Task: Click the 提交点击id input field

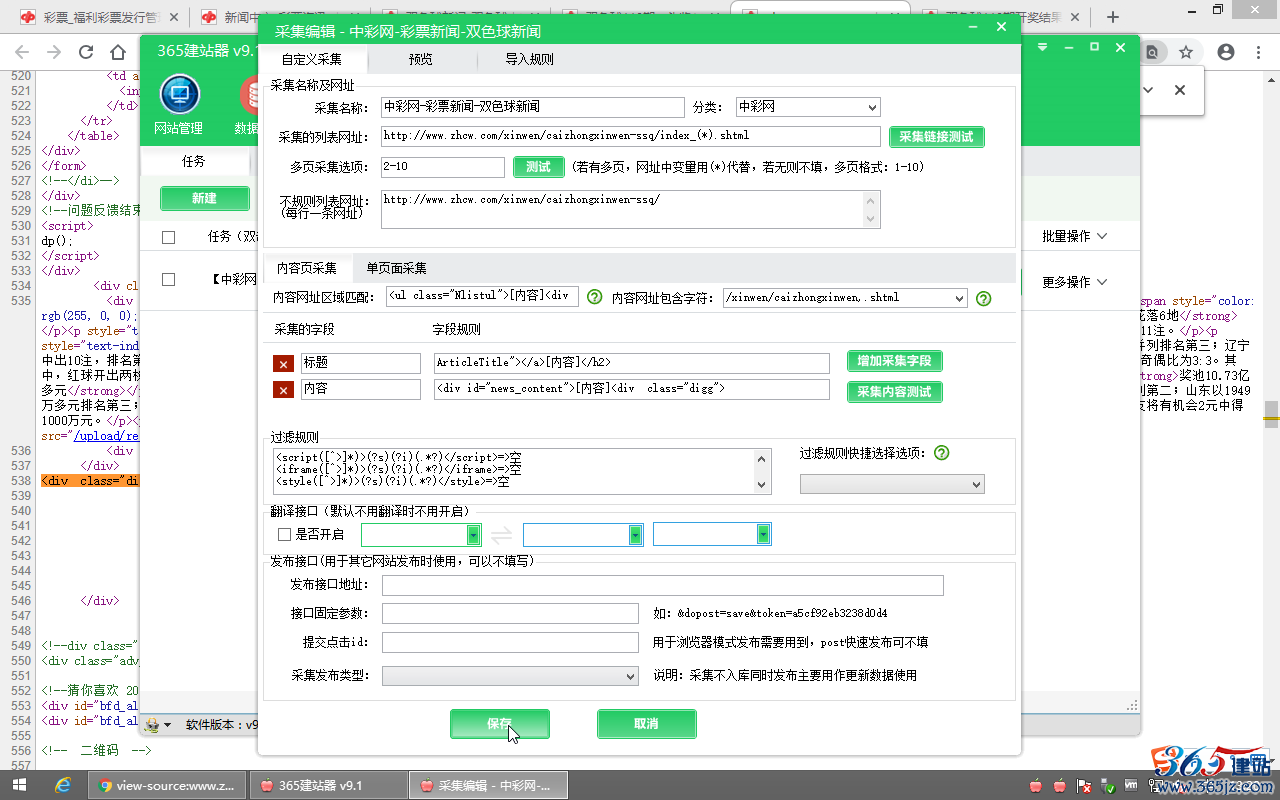Action: (510, 642)
